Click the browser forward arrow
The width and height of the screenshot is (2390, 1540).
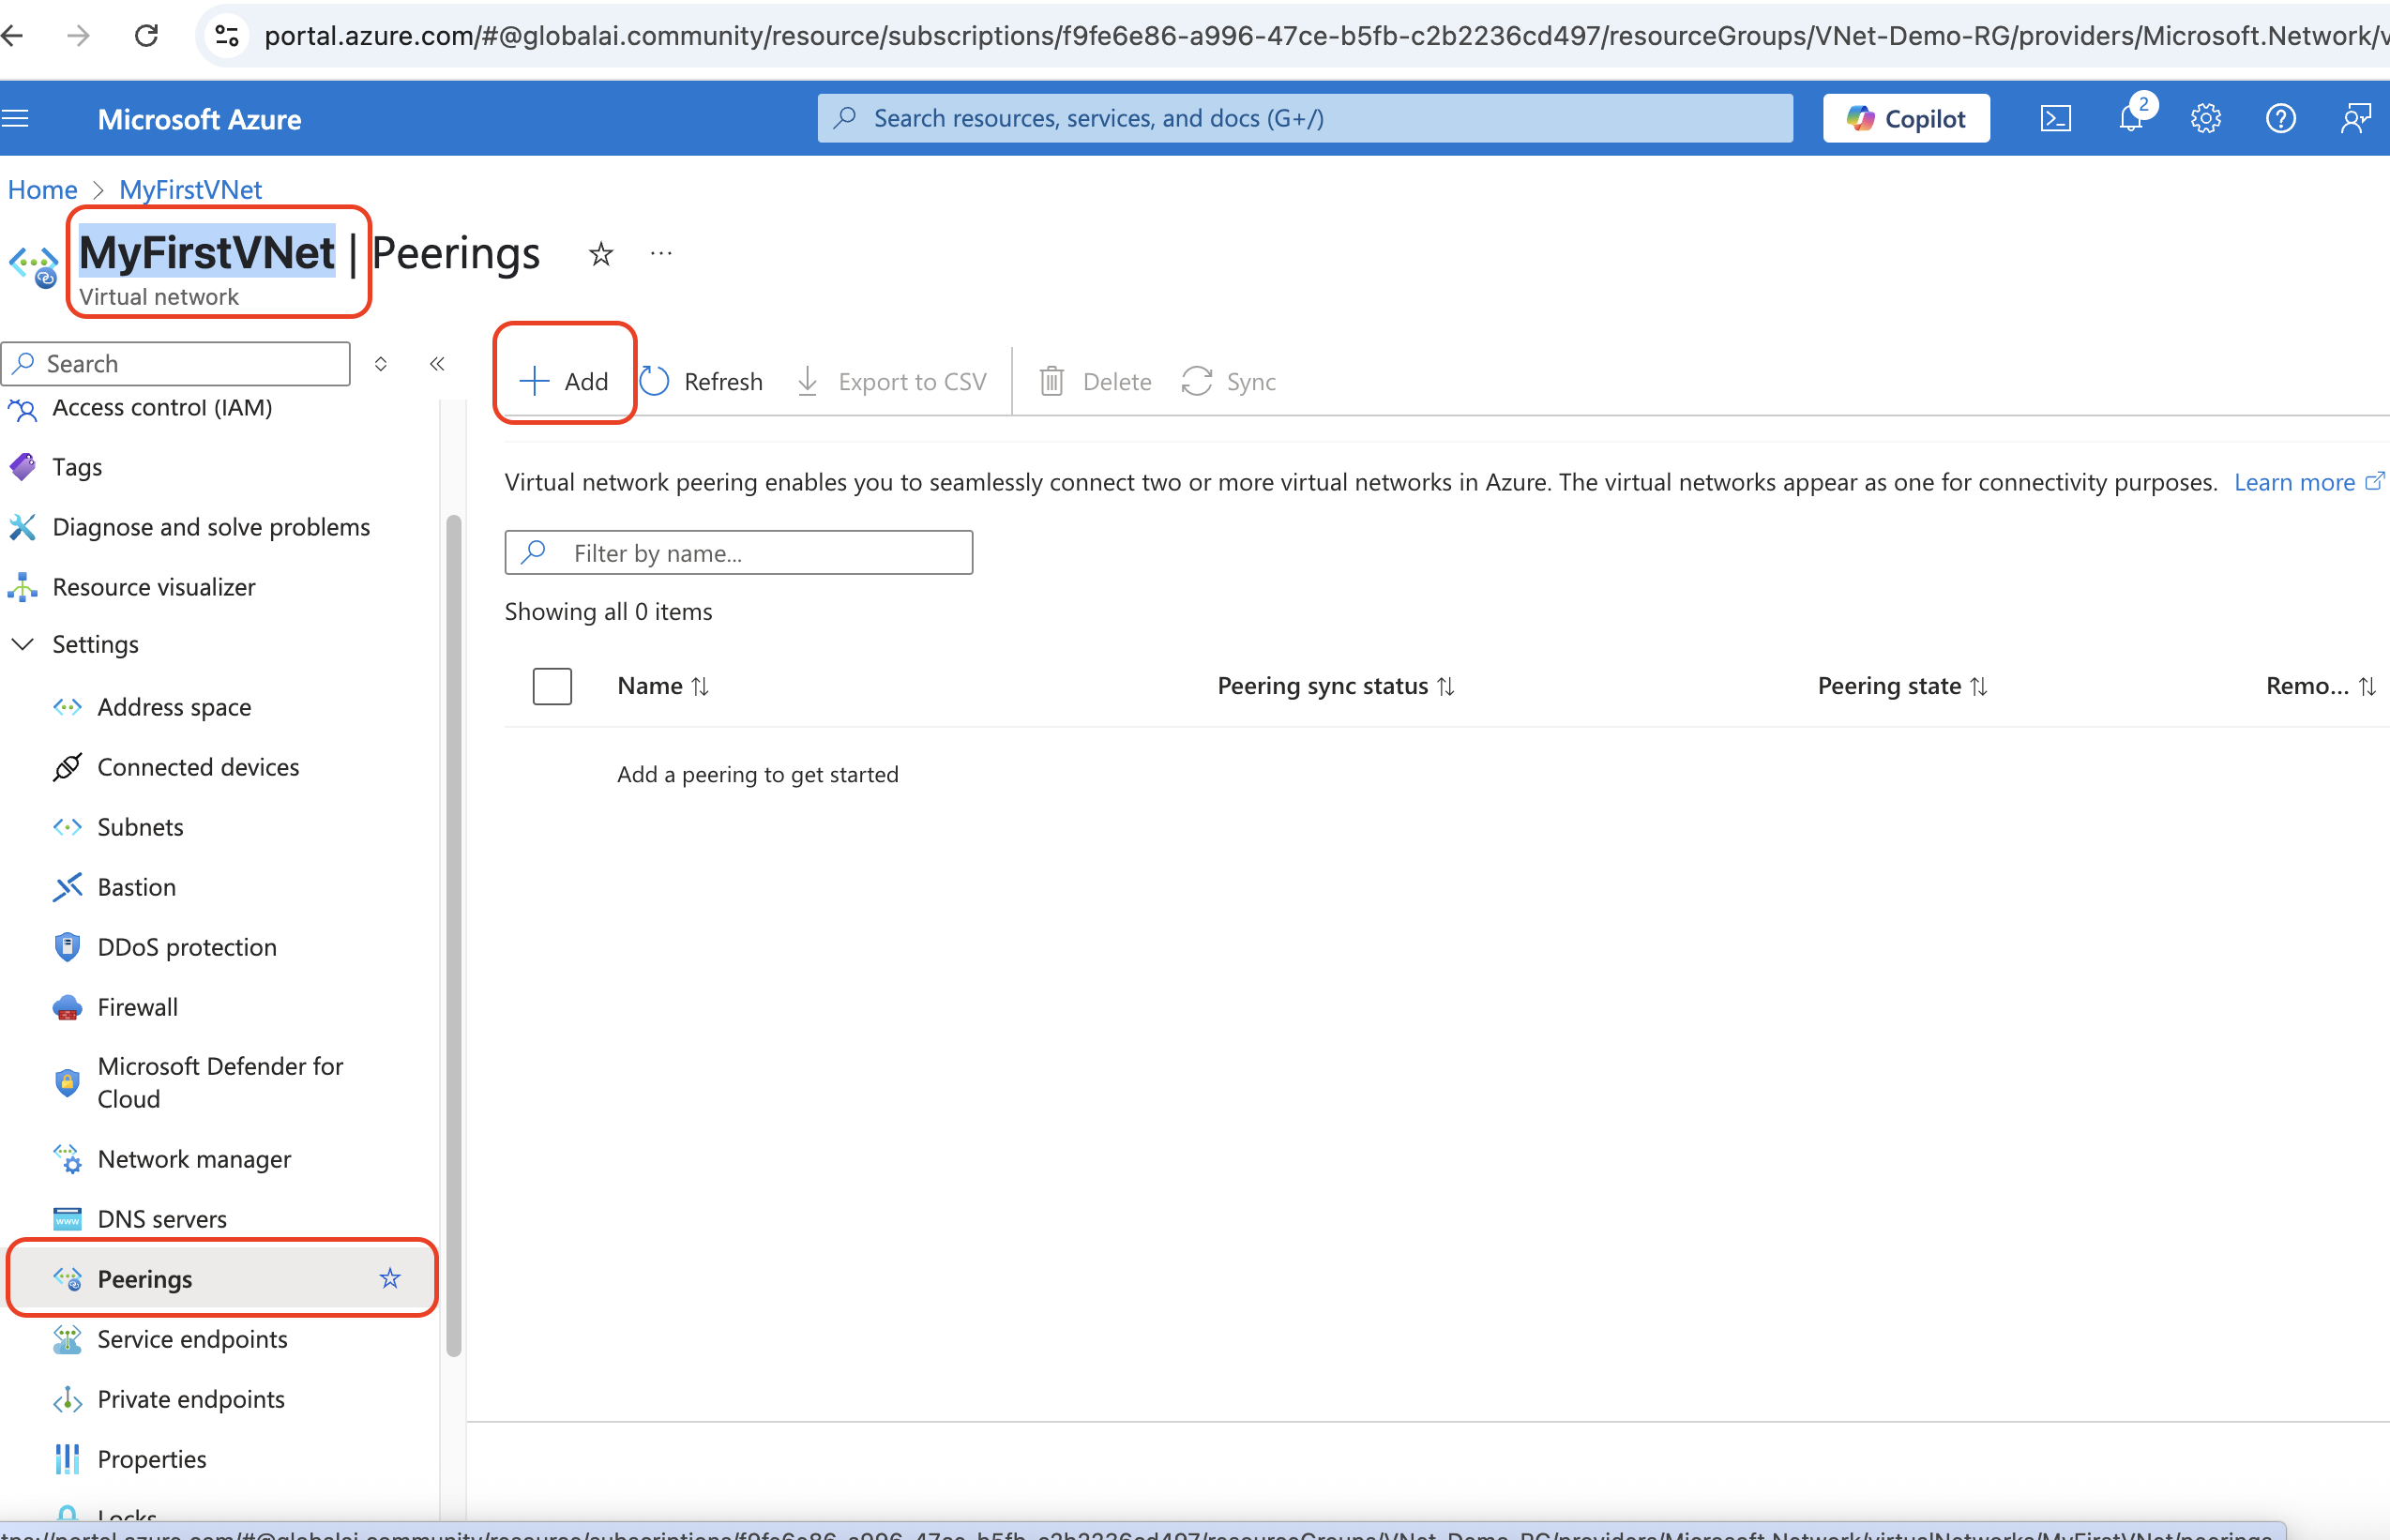pos(78,36)
